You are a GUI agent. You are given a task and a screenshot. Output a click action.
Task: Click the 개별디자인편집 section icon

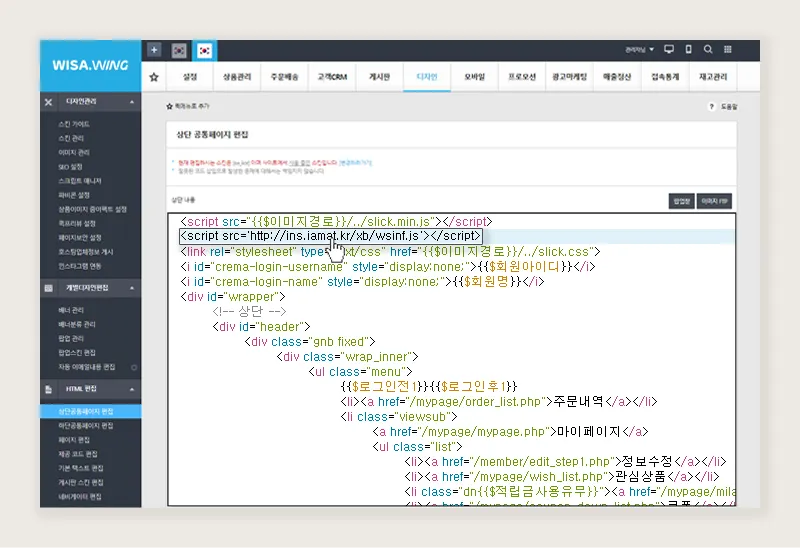point(48,288)
